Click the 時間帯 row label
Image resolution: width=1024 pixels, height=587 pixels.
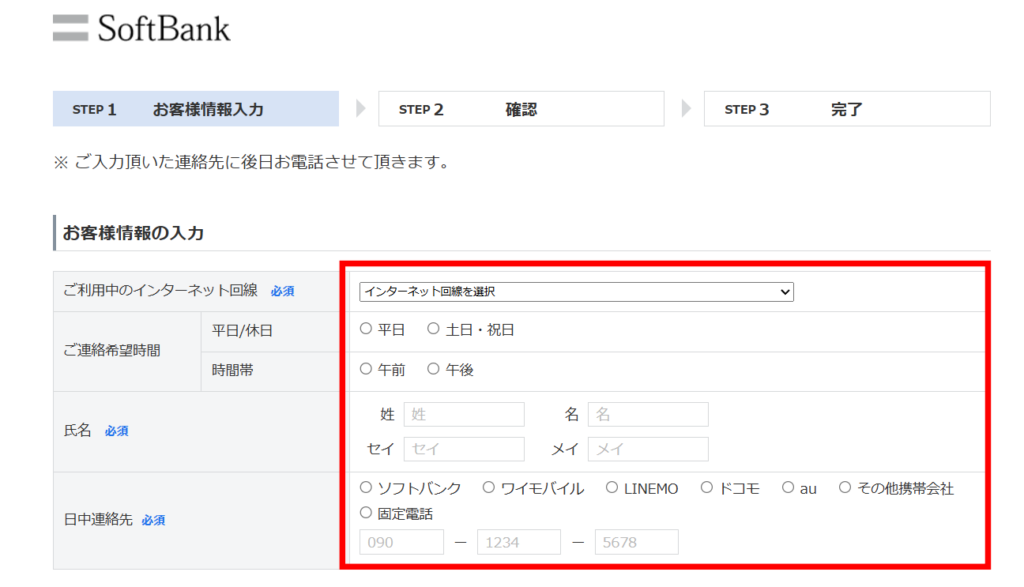coord(232,370)
